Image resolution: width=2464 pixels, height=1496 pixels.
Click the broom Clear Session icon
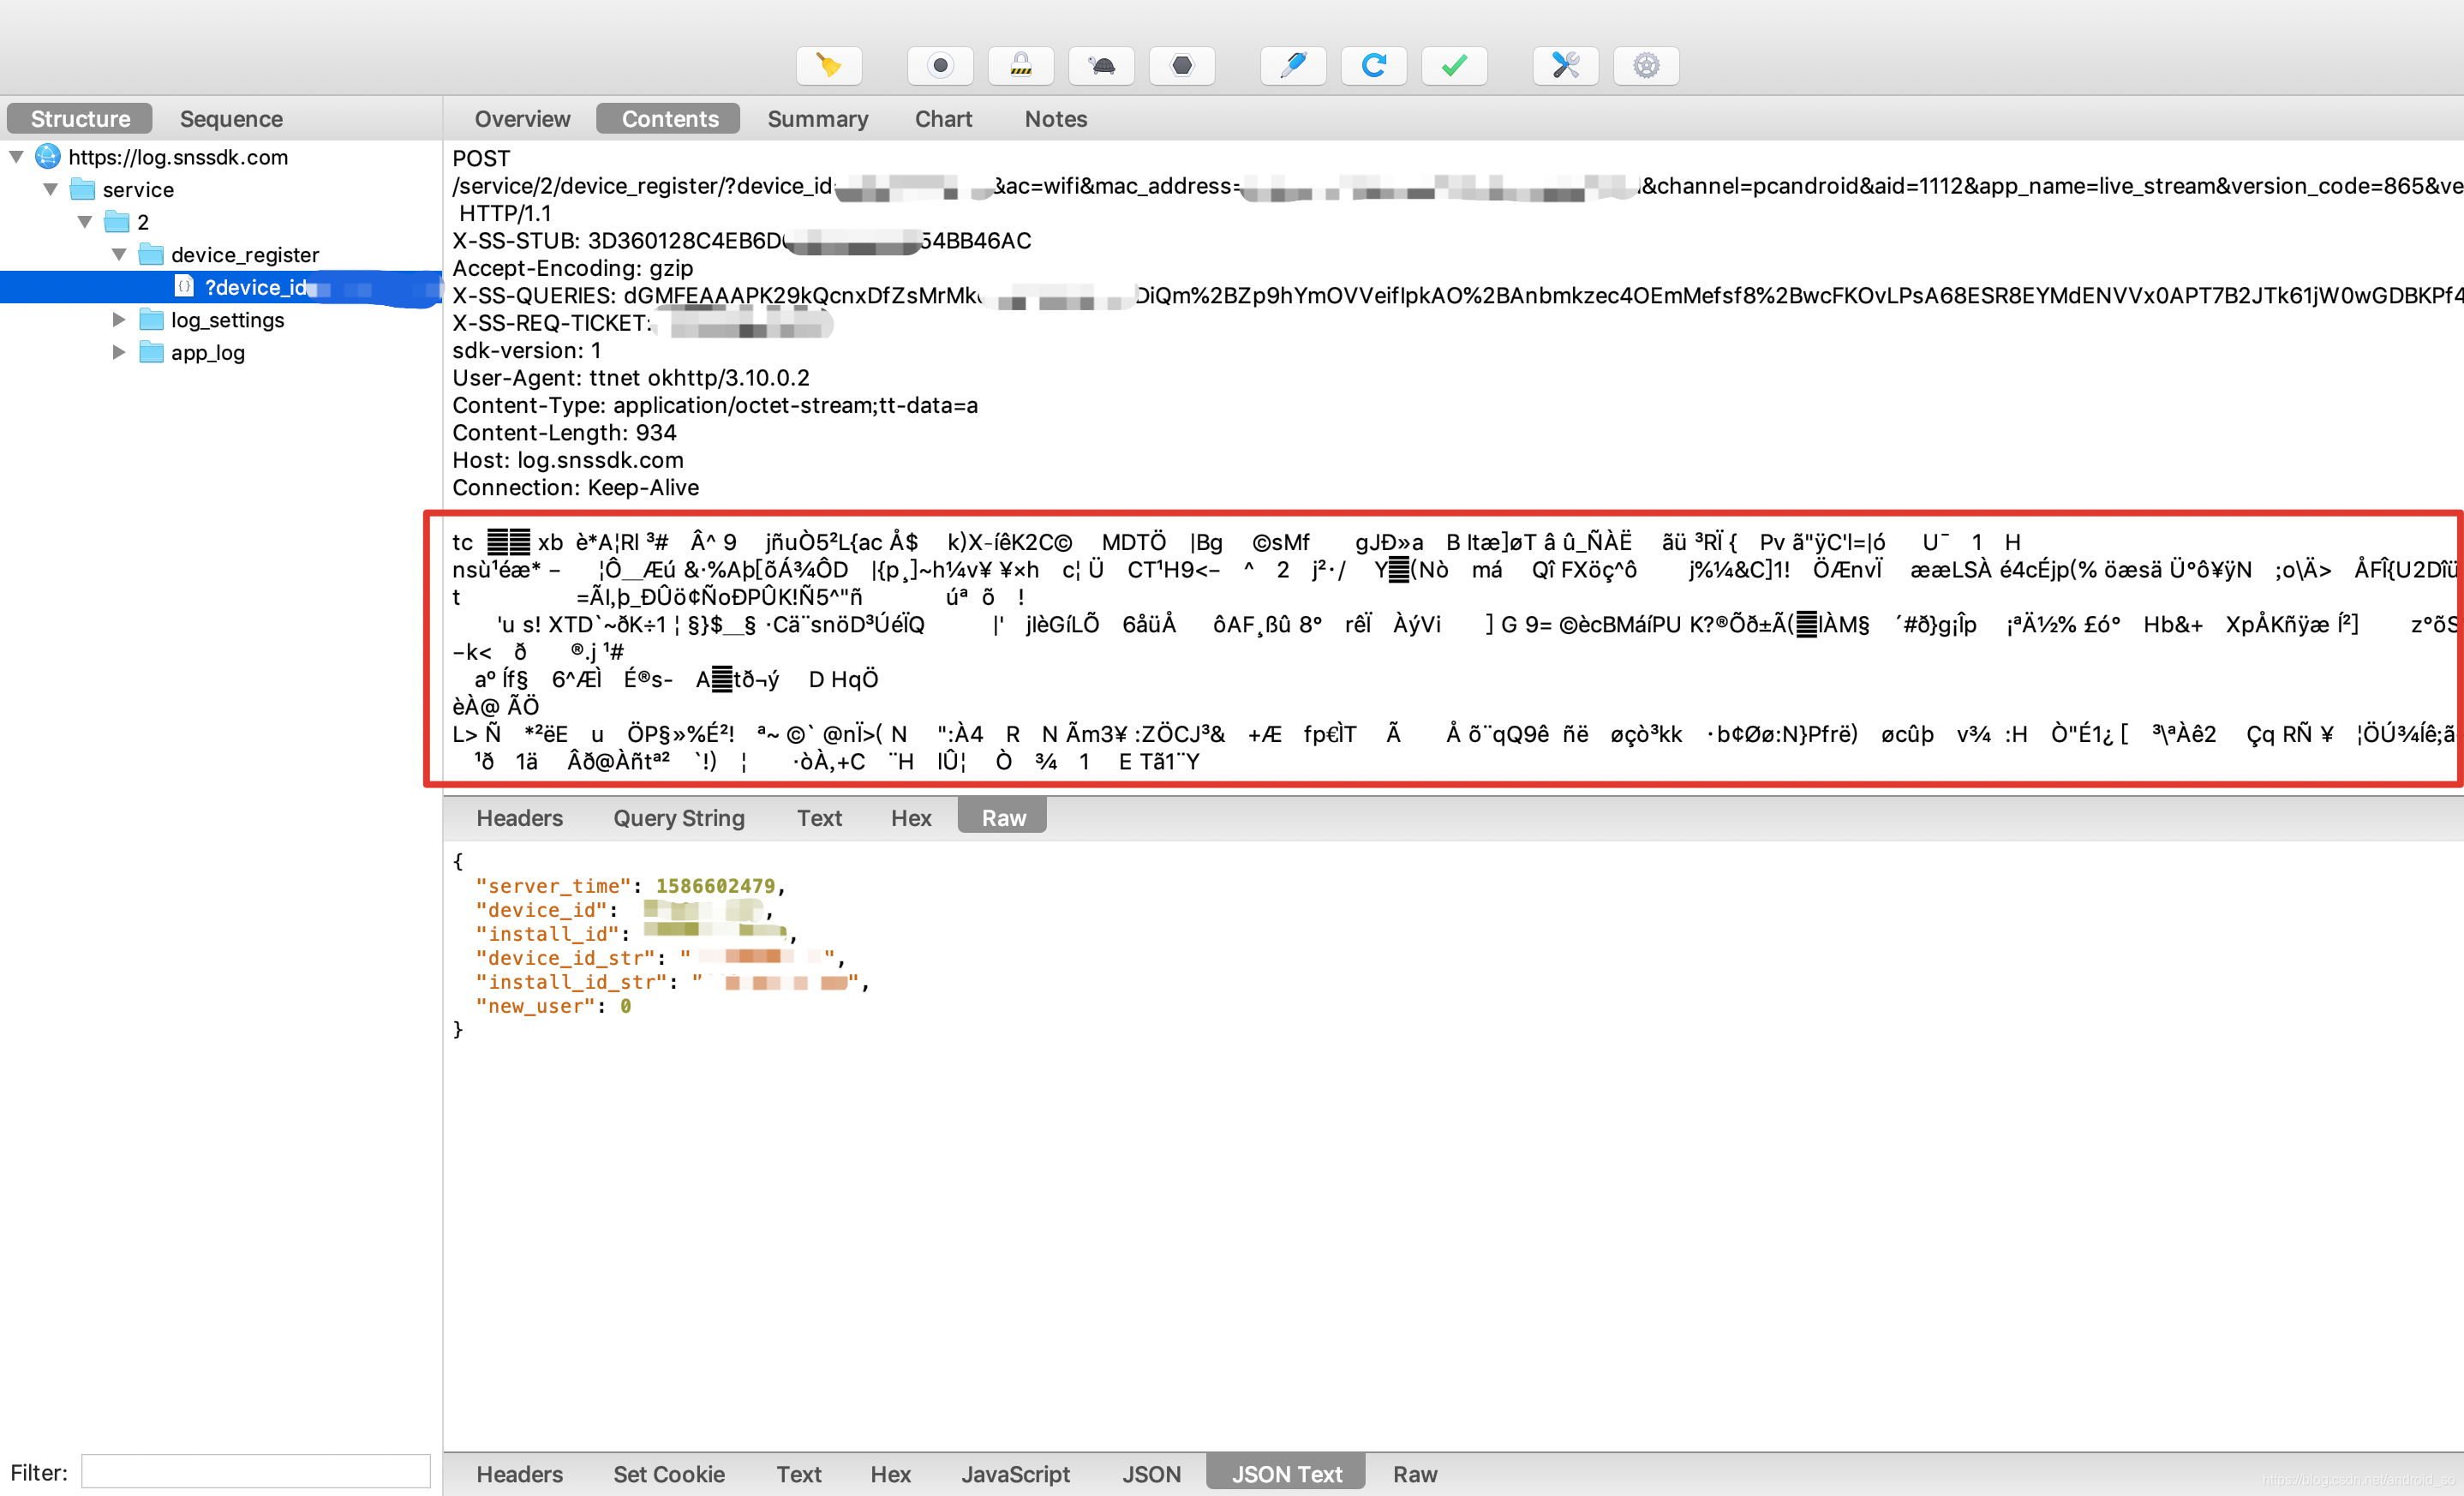[828, 66]
